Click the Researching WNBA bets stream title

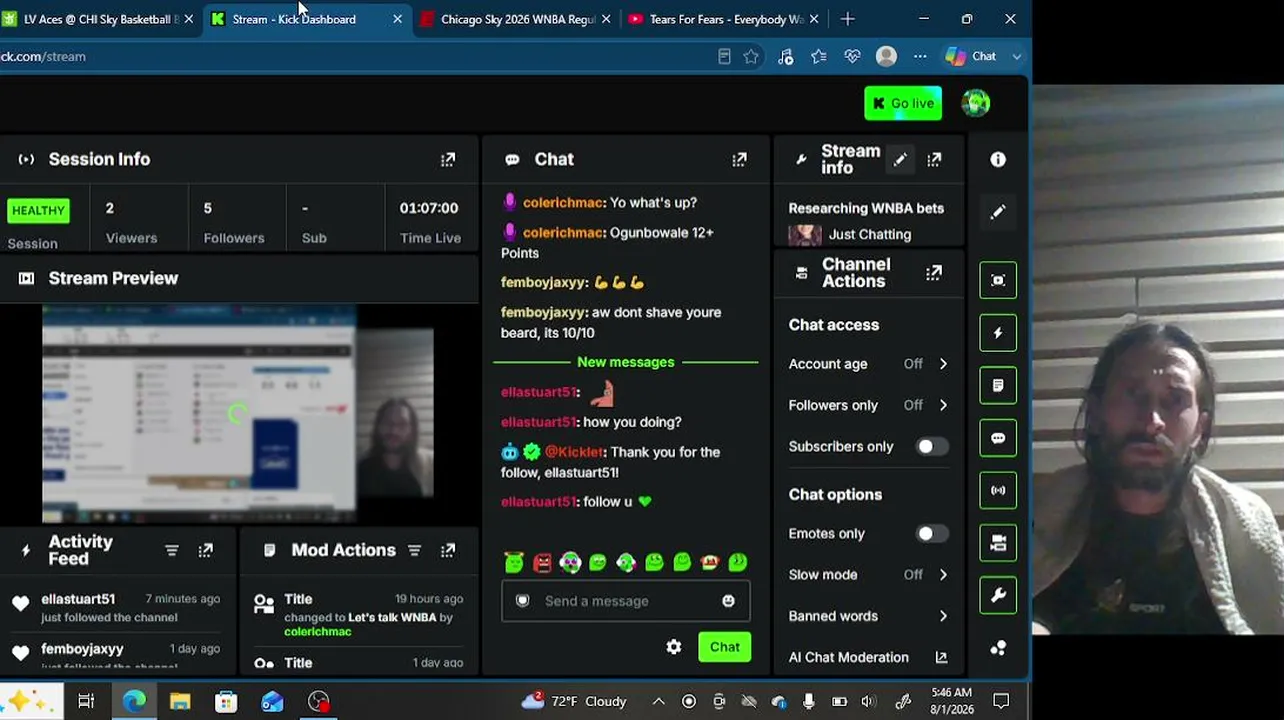click(866, 208)
